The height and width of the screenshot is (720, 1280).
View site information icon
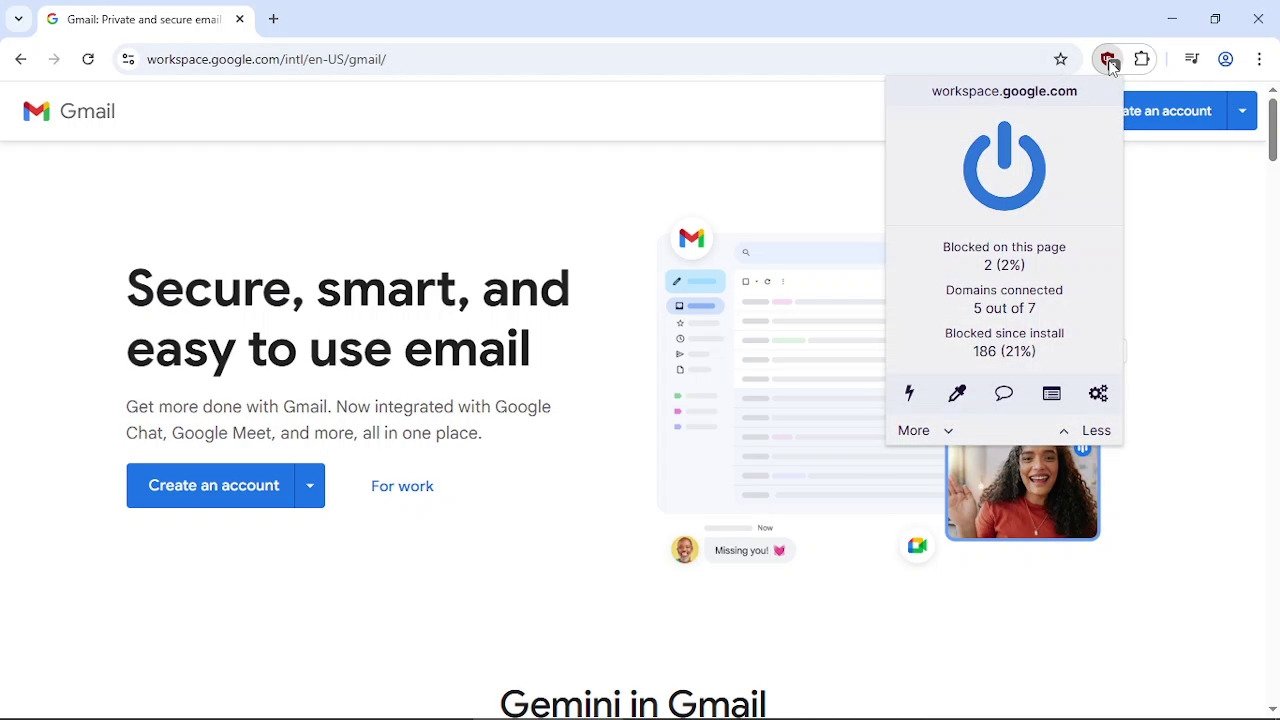pyautogui.click(x=128, y=59)
